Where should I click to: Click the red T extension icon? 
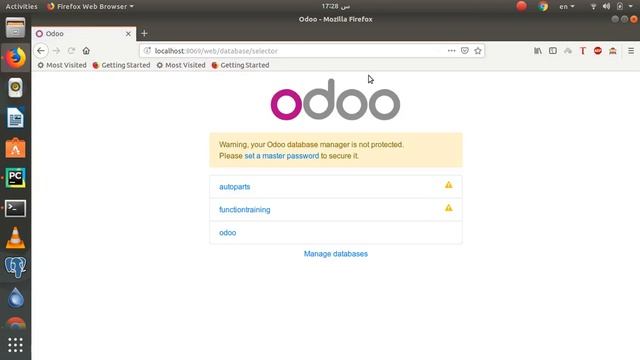[x=583, y=51]
